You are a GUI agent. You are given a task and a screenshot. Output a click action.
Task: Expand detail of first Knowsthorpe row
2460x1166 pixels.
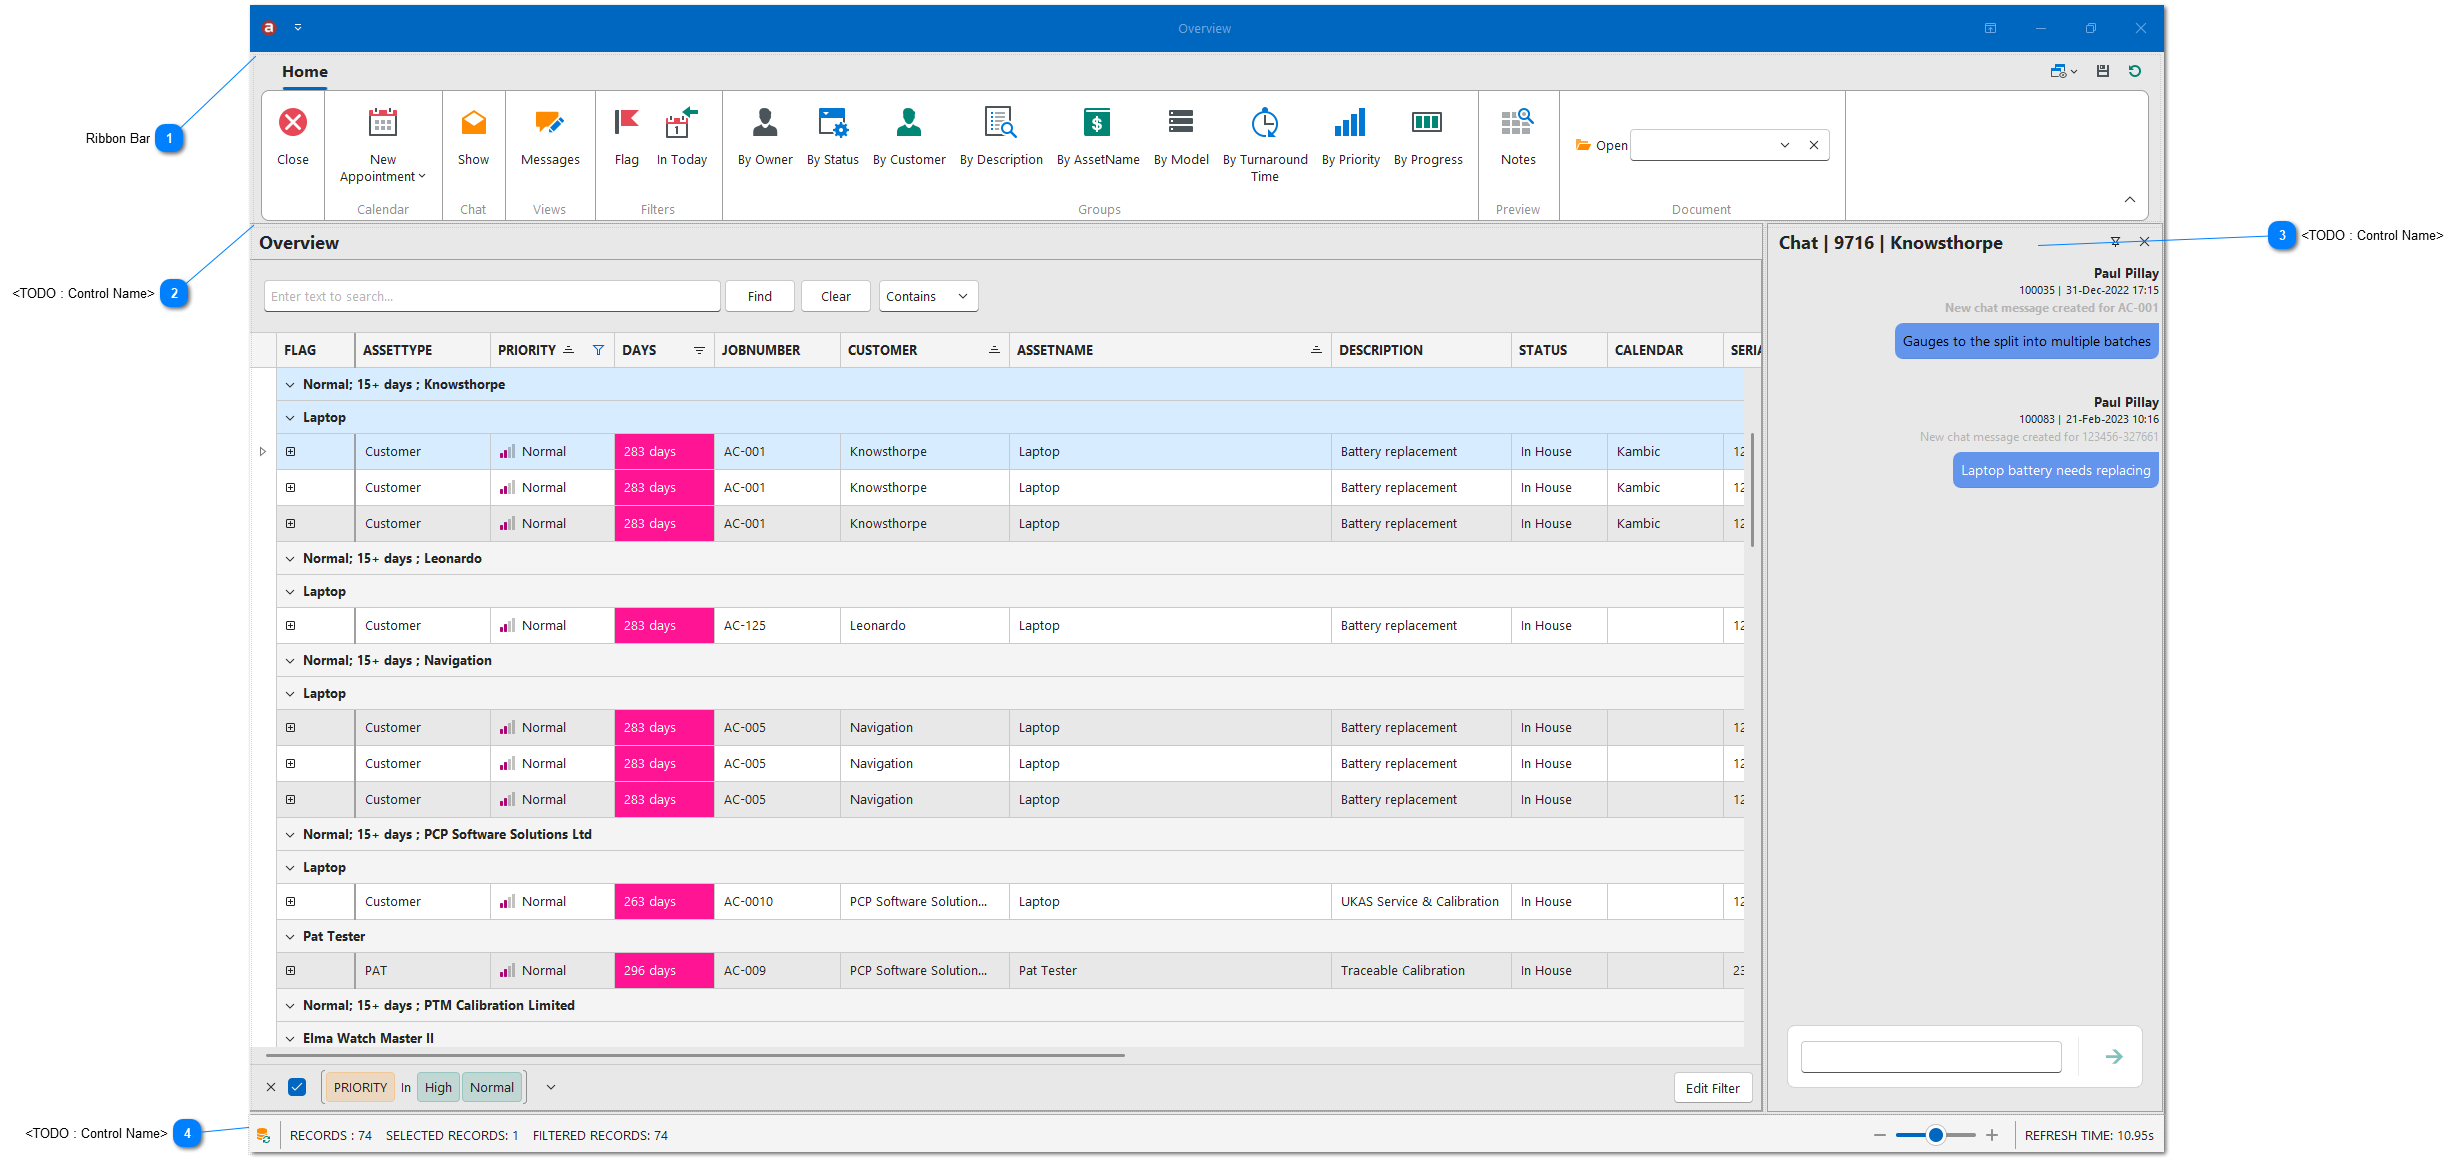pyautogui.click(x=291, y=451)
